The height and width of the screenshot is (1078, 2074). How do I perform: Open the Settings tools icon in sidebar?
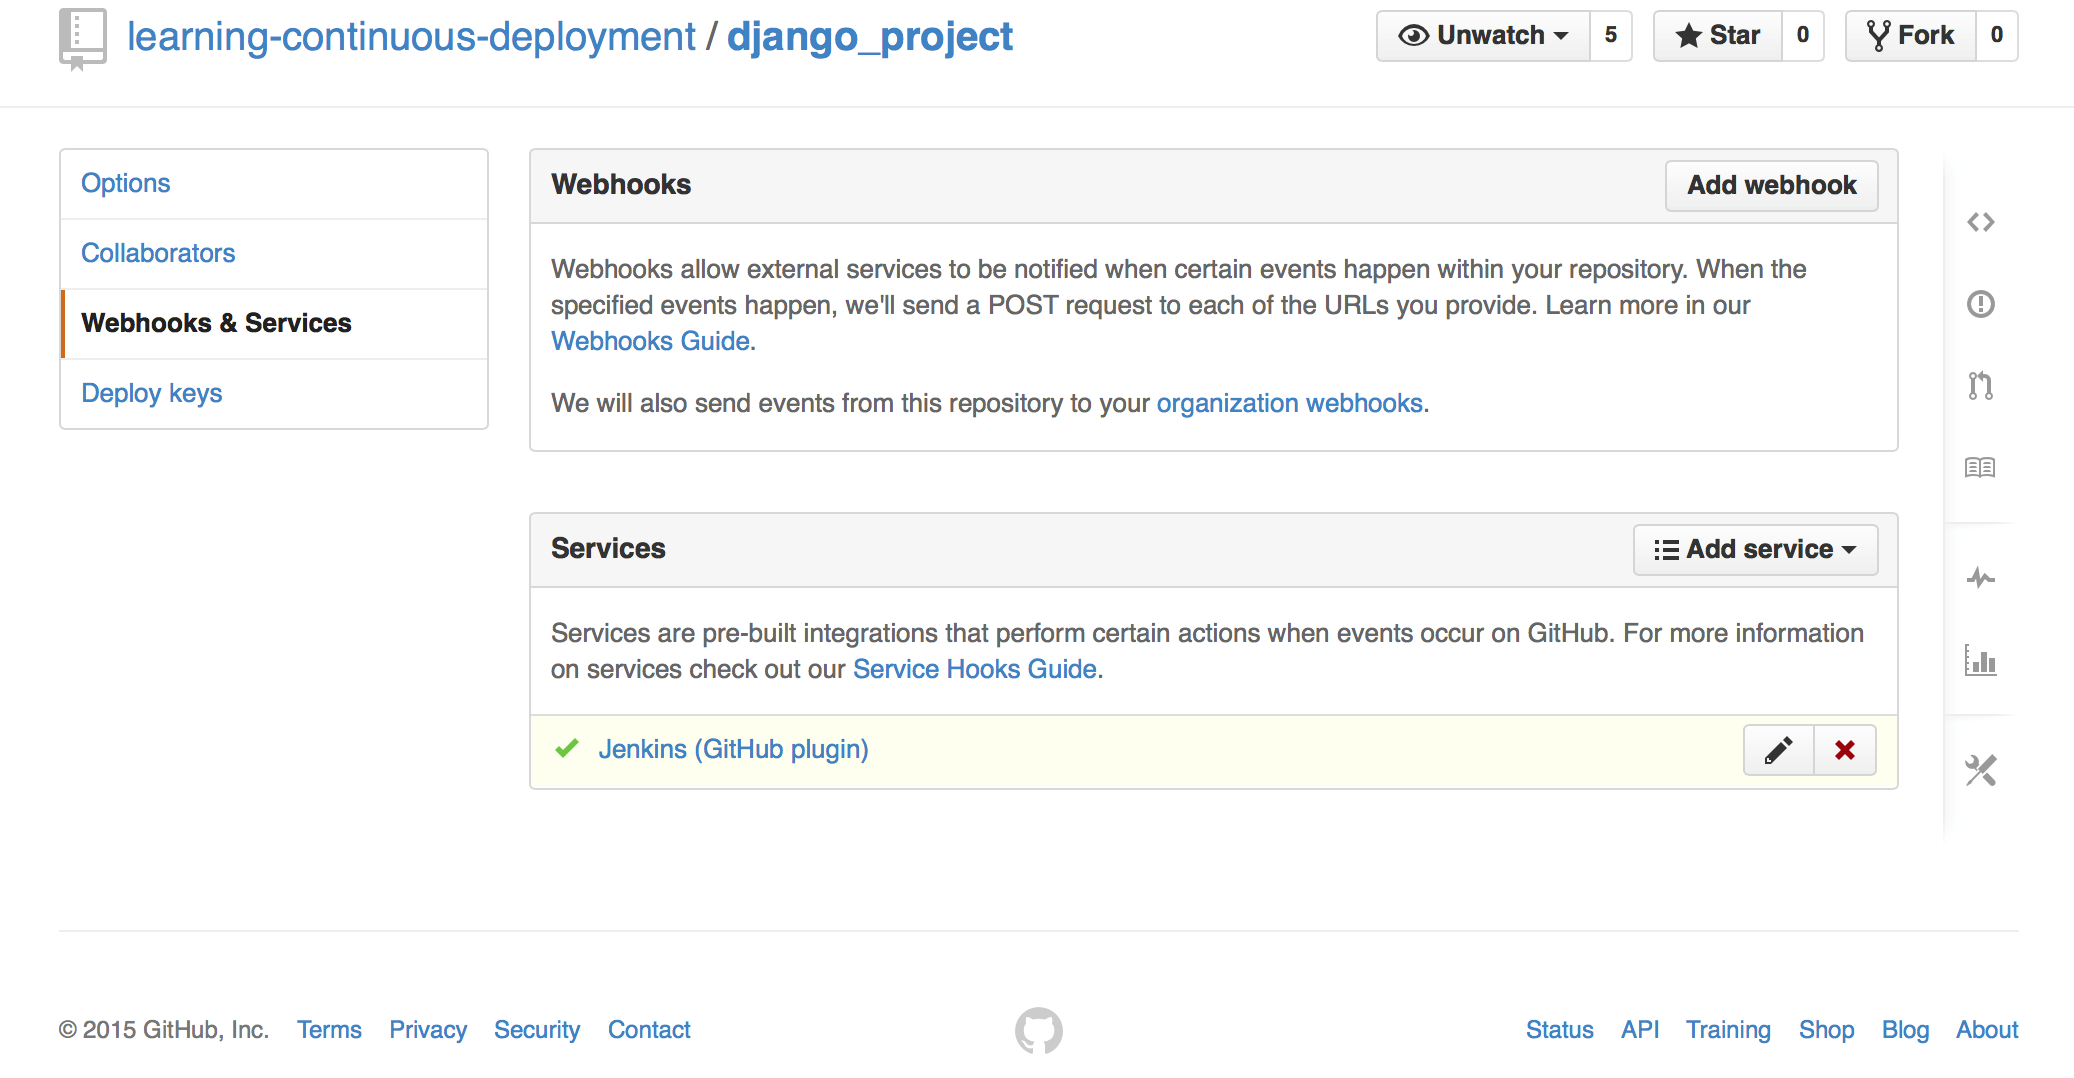click(x=1980, y=770)
